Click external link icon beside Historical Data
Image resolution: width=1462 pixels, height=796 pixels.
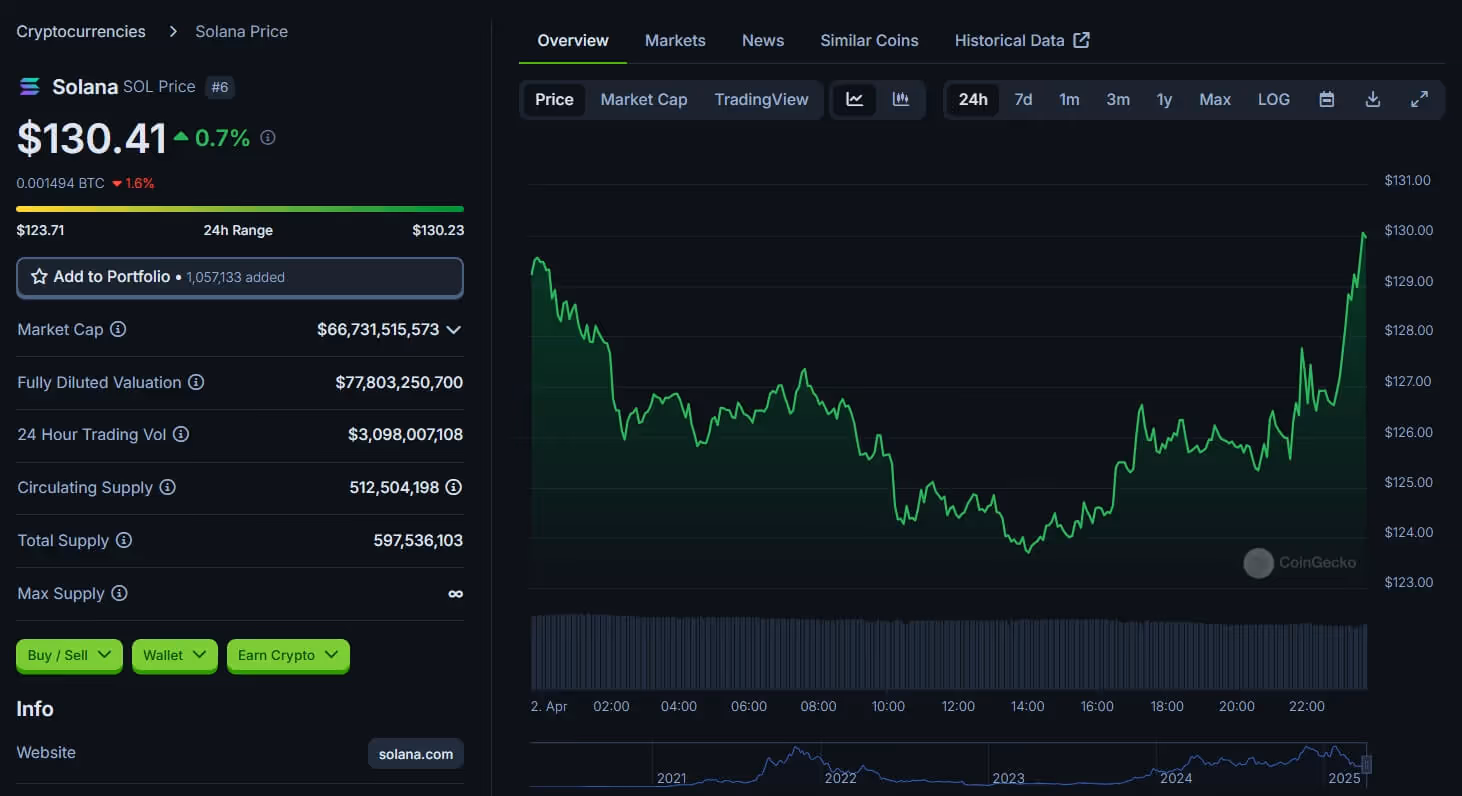[1081, 40]
